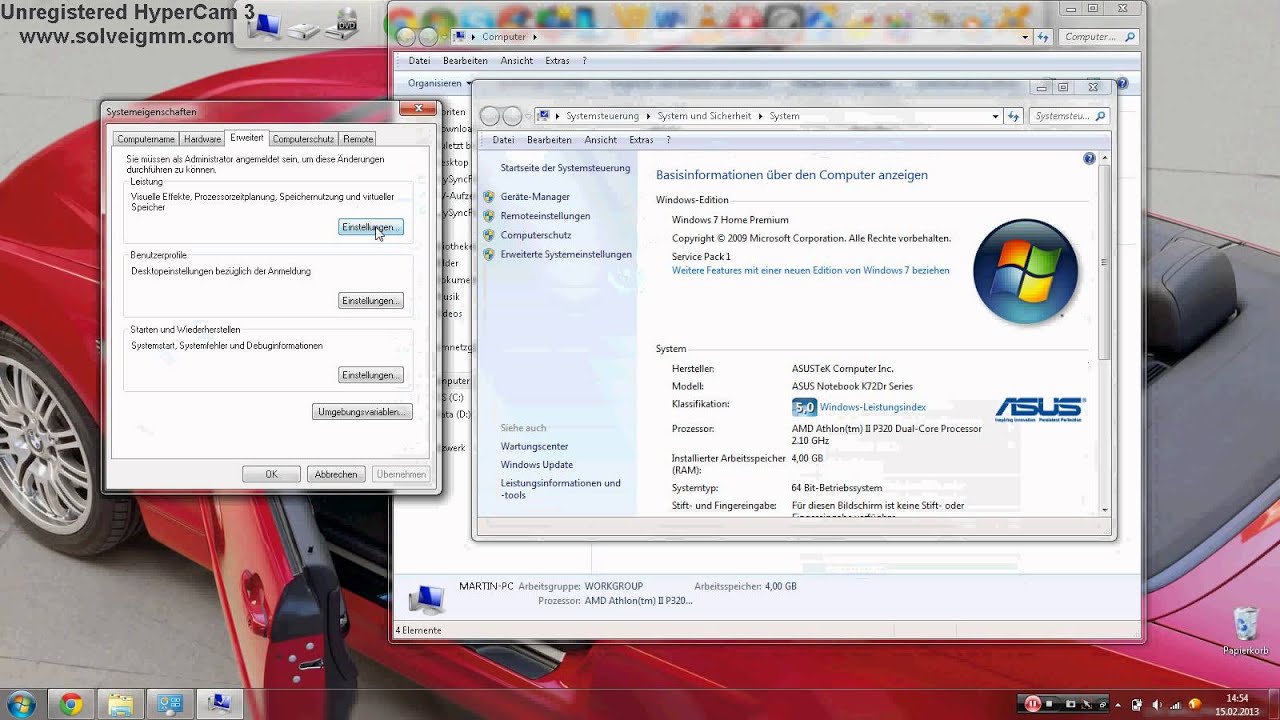This screenshot has height=720, width=1280.
Task: Open Windows-Leistungsindex link
Action: pos(873,407)
